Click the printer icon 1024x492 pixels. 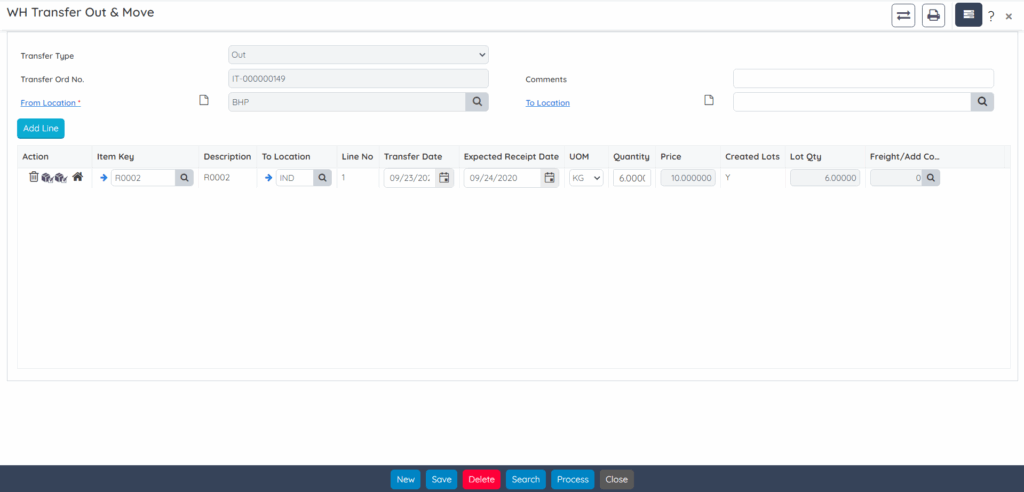[x=933, y=15]
